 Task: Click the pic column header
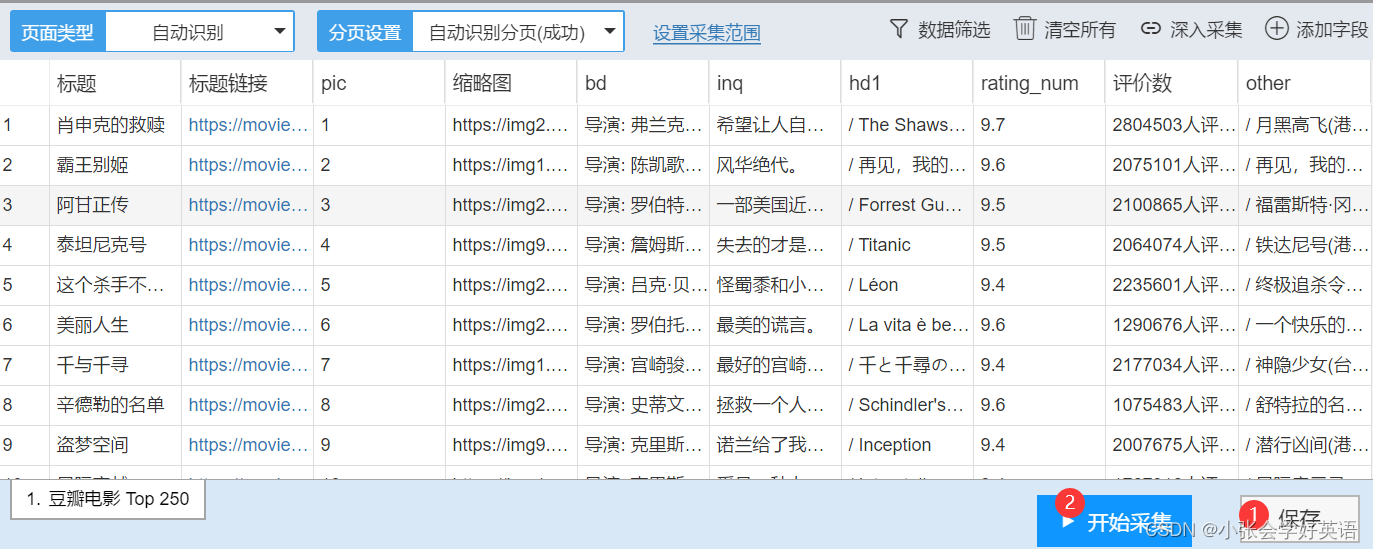[x=379, y=83]
